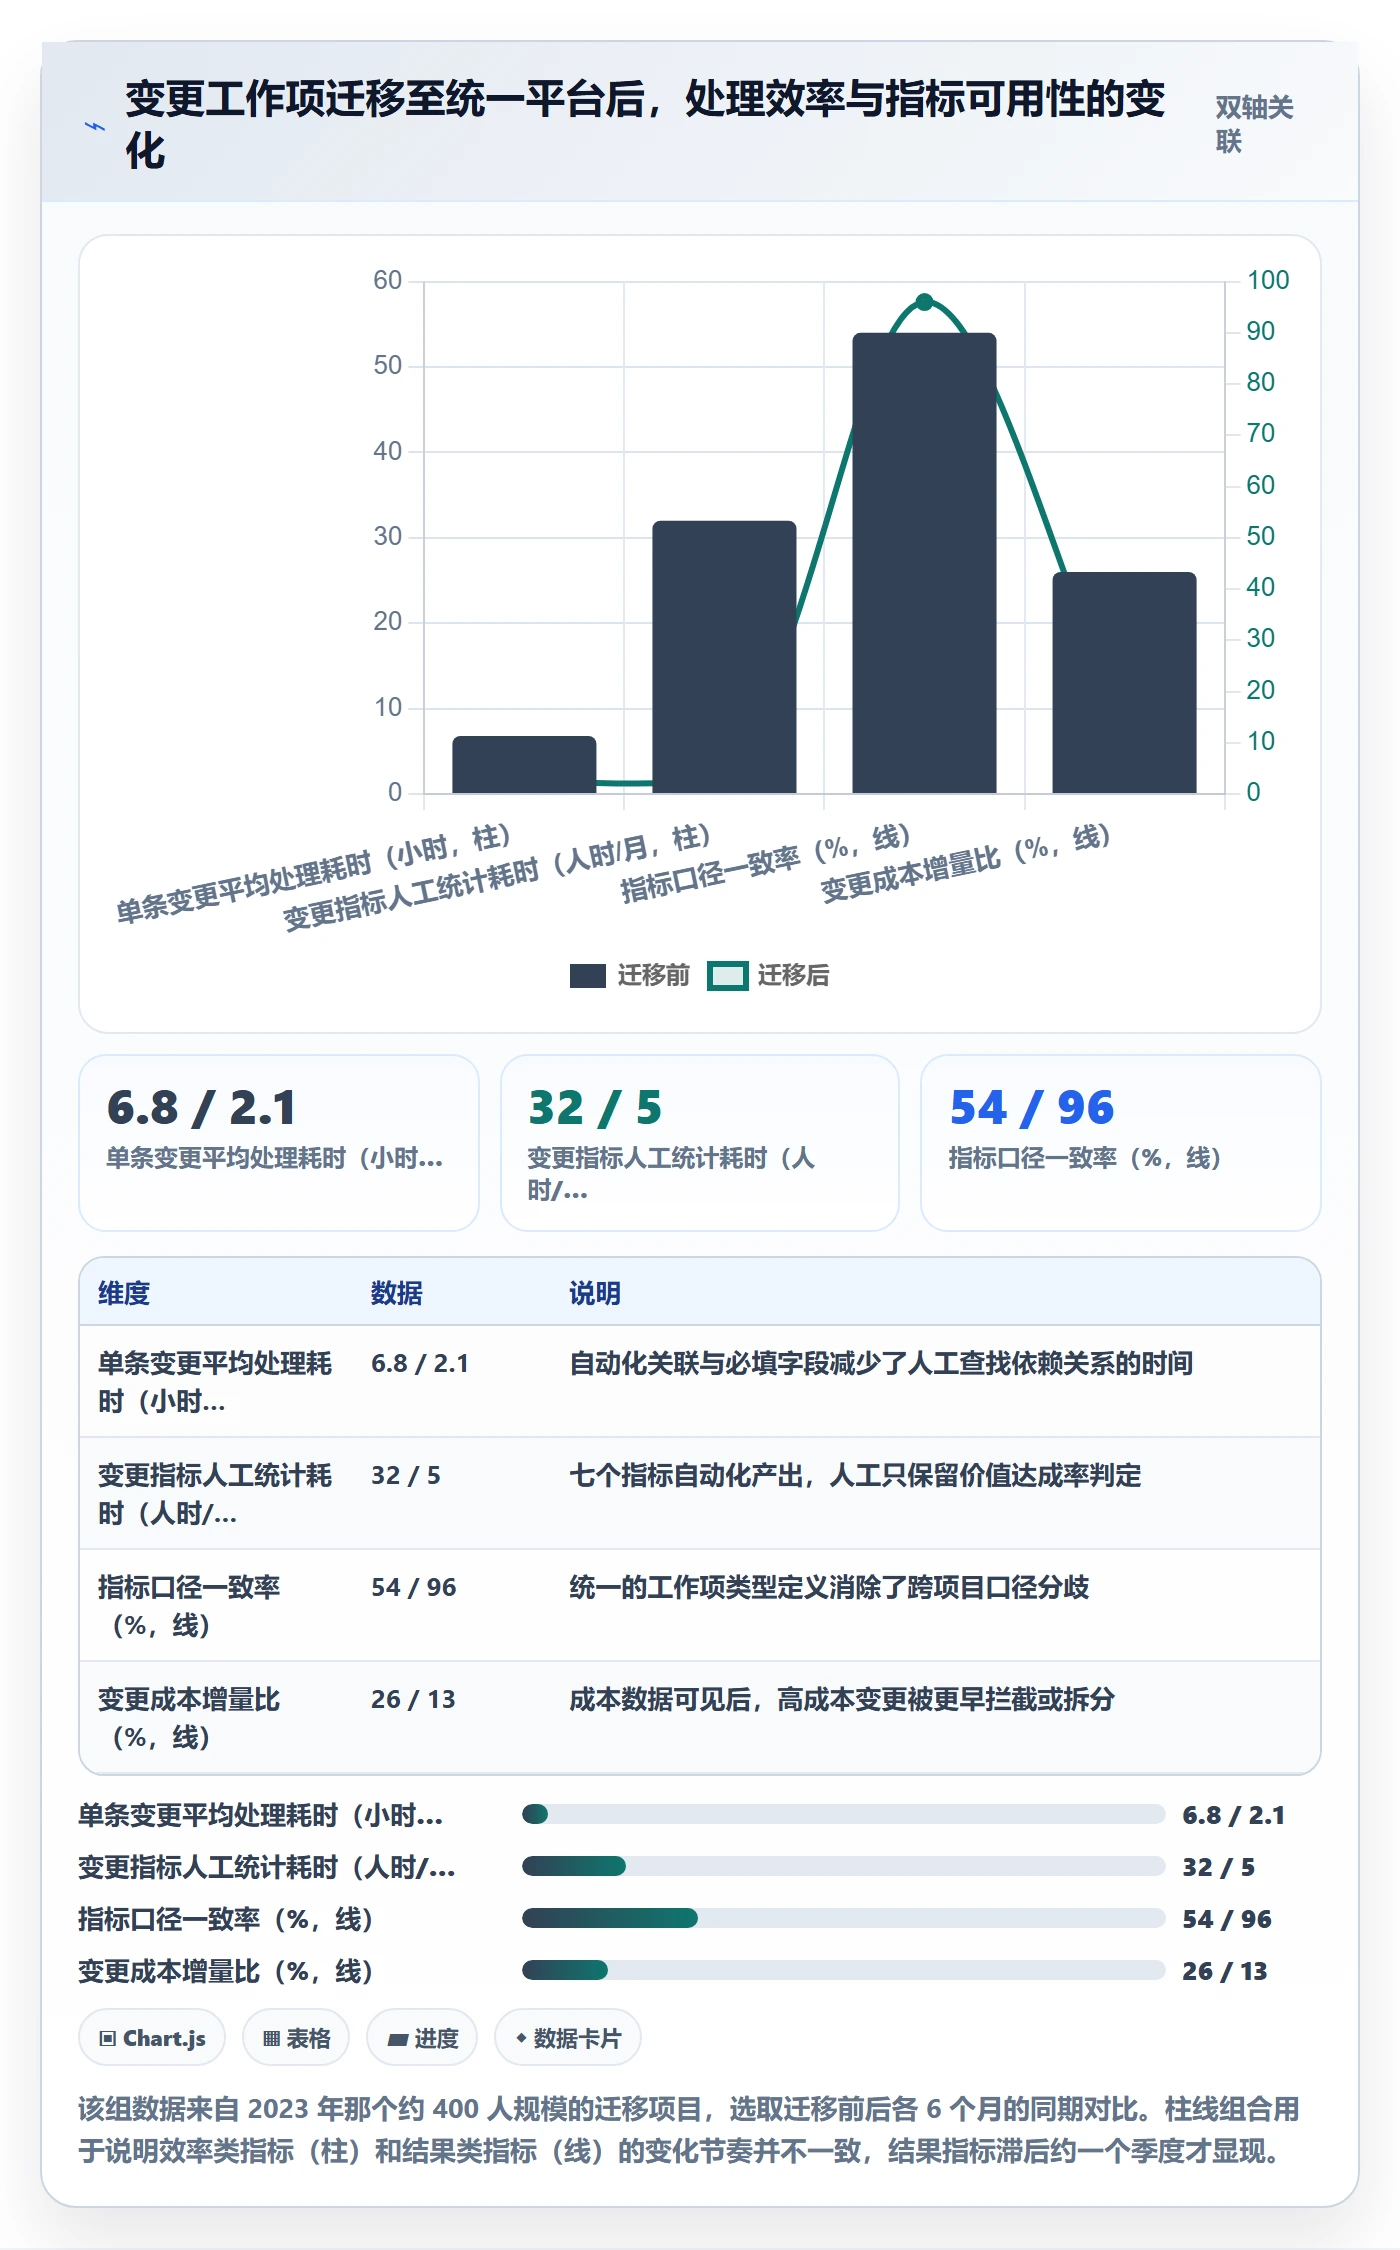
Task: Click progress value label 26 / 13
Action: 1225,1971
